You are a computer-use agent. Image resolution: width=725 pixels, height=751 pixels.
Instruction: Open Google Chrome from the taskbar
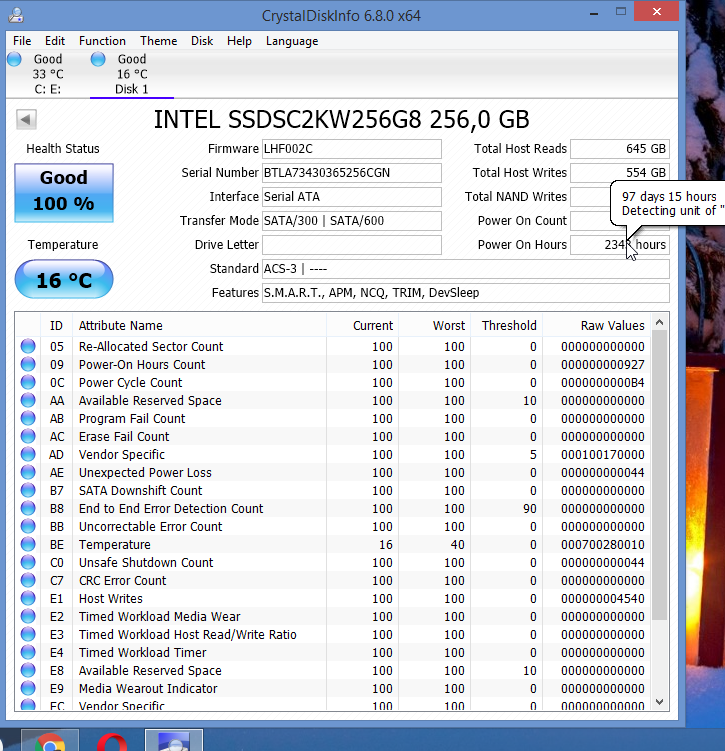(52, 742)
